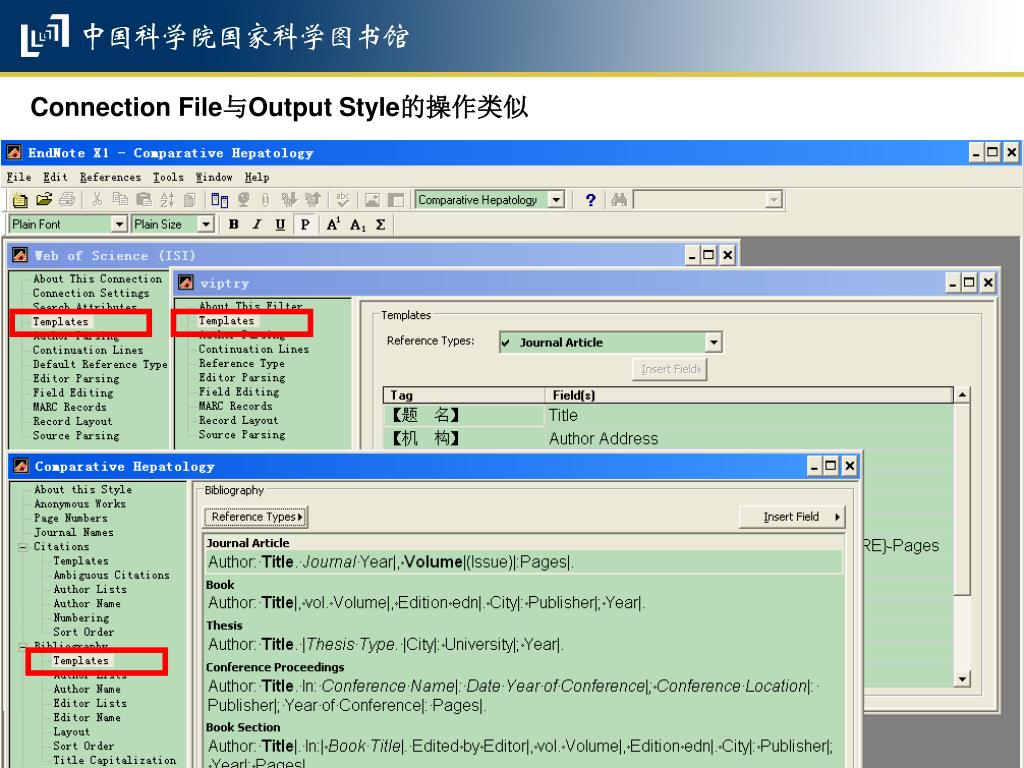Viewport: 1024px width, 768px height.
Task: Toggle Italic formatting button
Action: pos(257,225)
